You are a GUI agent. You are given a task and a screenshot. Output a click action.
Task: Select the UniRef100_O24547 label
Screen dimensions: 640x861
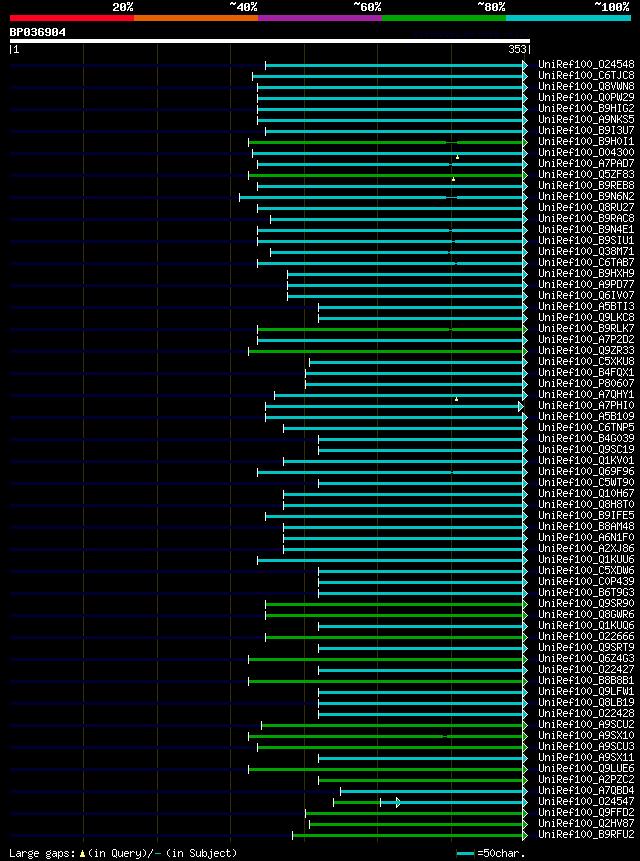pyautogui.click(x=586, y=802)
